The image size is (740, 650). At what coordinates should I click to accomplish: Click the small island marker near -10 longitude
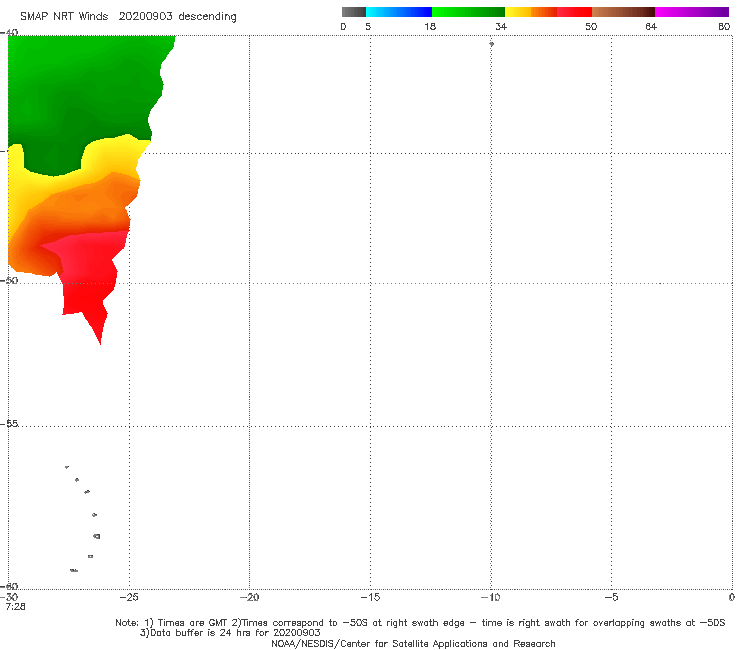pyautogui.click(x=491, y=44)
